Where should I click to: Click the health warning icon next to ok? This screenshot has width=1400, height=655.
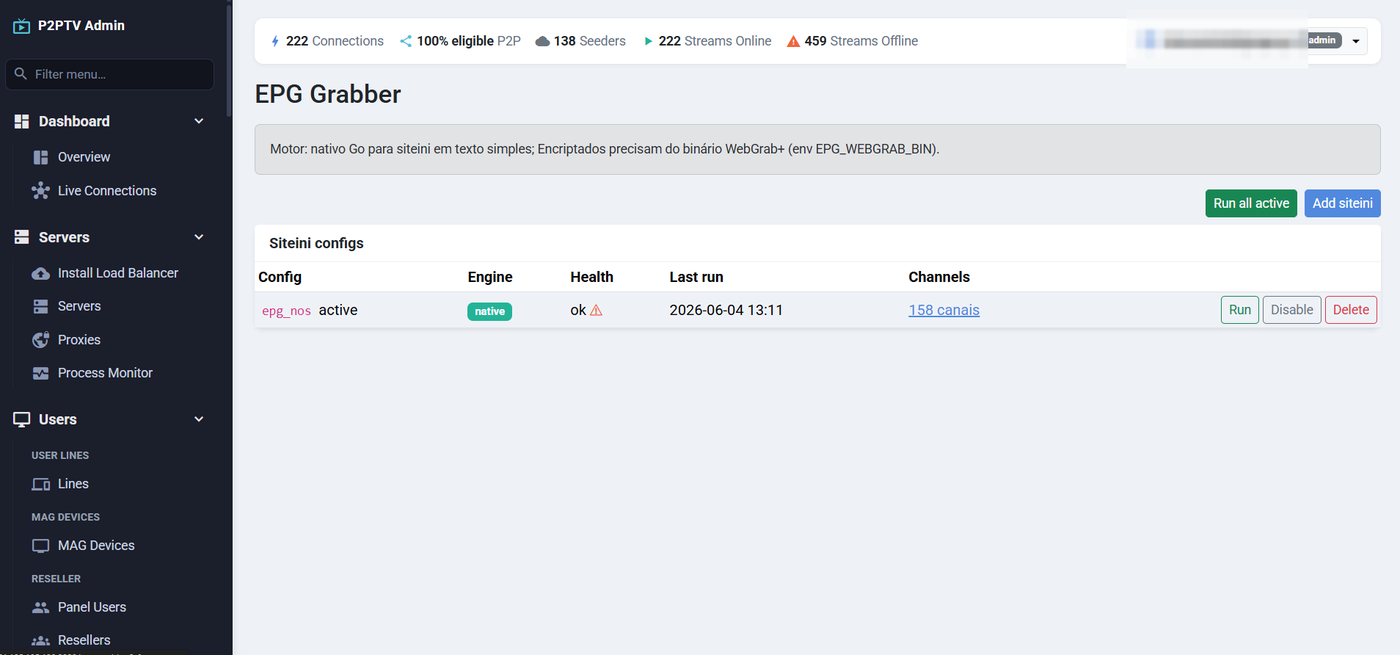point(596,310)
